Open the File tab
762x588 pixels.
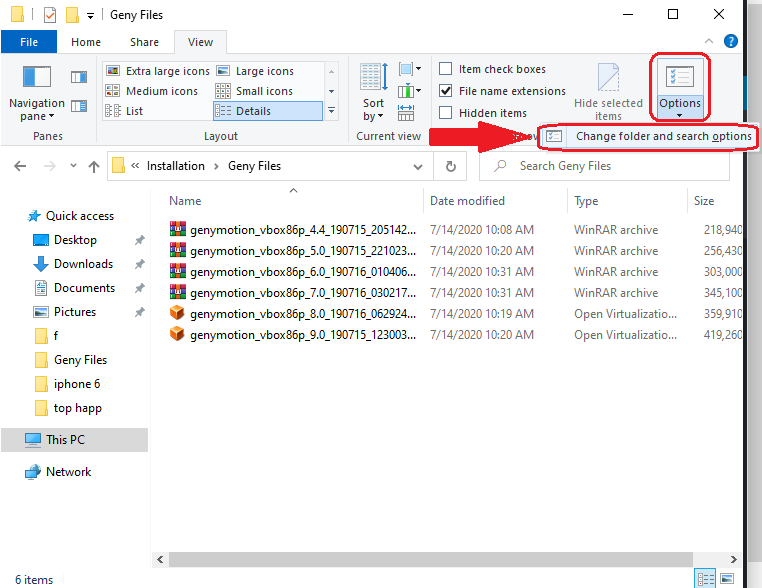coord(29,42)
